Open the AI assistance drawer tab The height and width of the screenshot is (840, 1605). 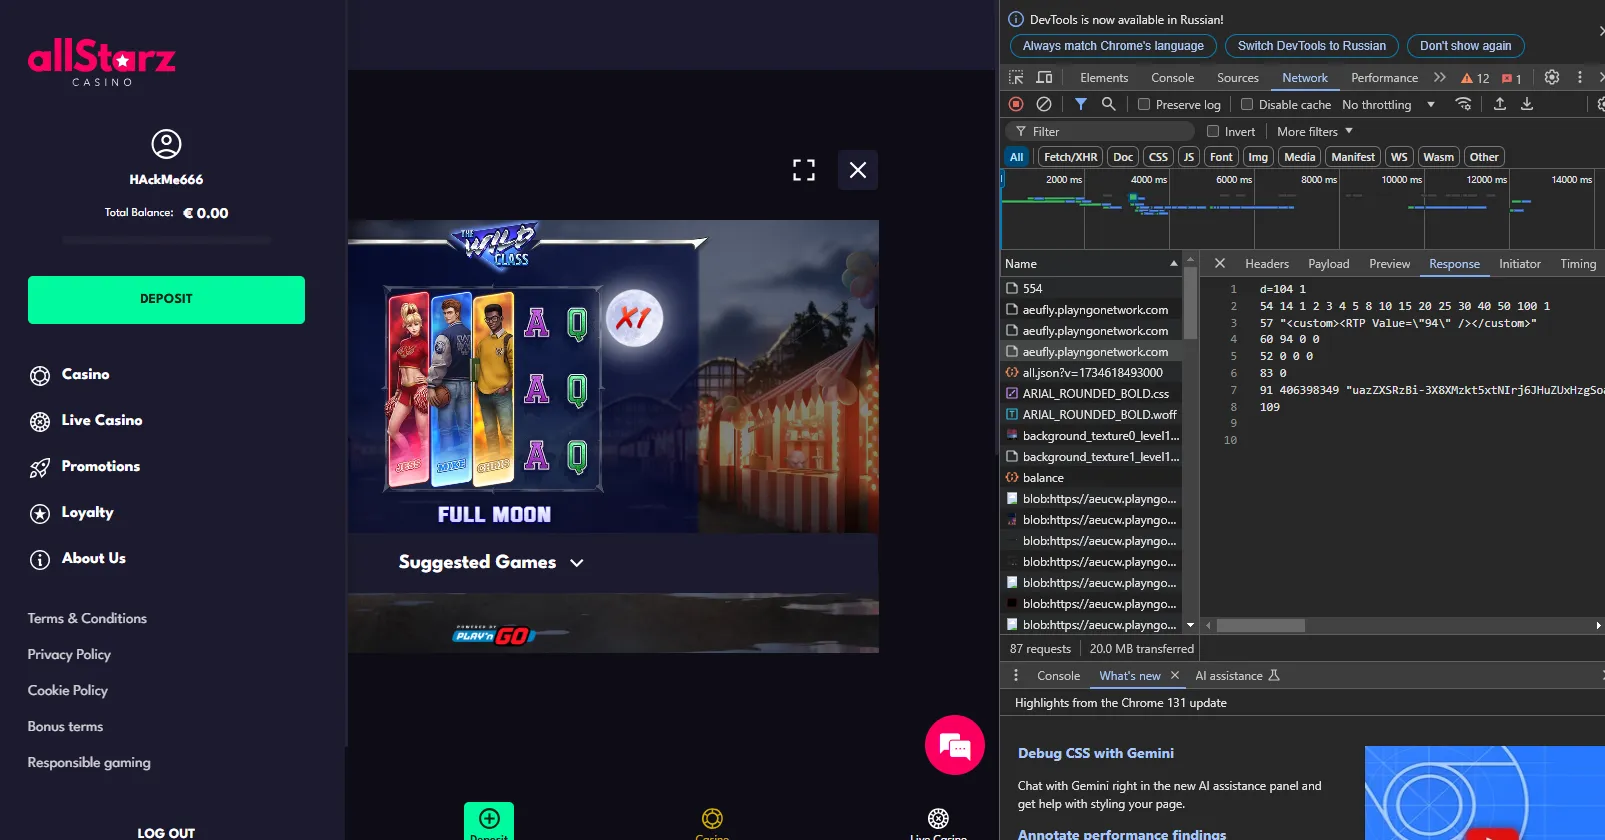click(1237, 676)
